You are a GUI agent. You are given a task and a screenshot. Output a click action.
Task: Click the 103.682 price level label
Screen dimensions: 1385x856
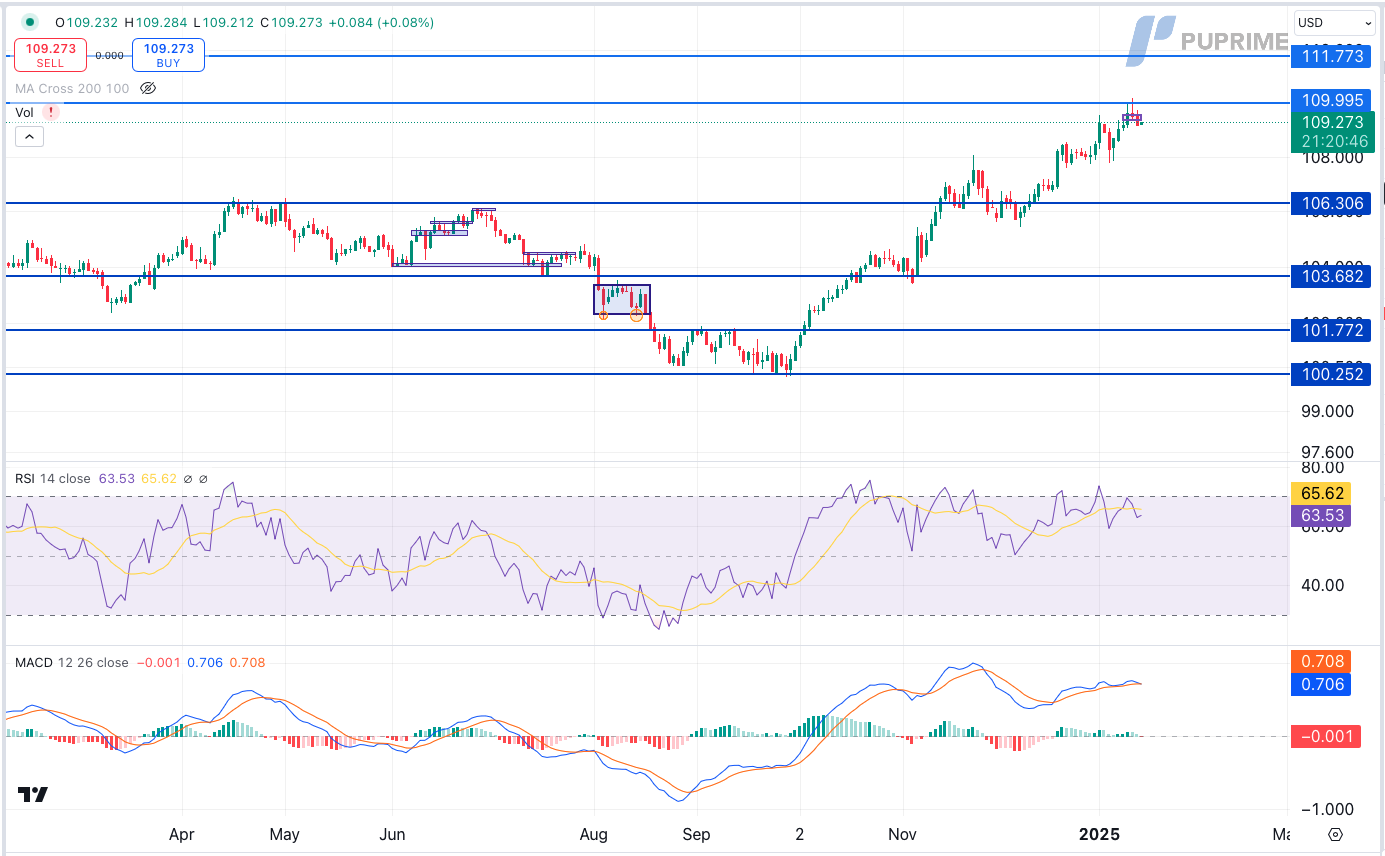(1332, 276)
